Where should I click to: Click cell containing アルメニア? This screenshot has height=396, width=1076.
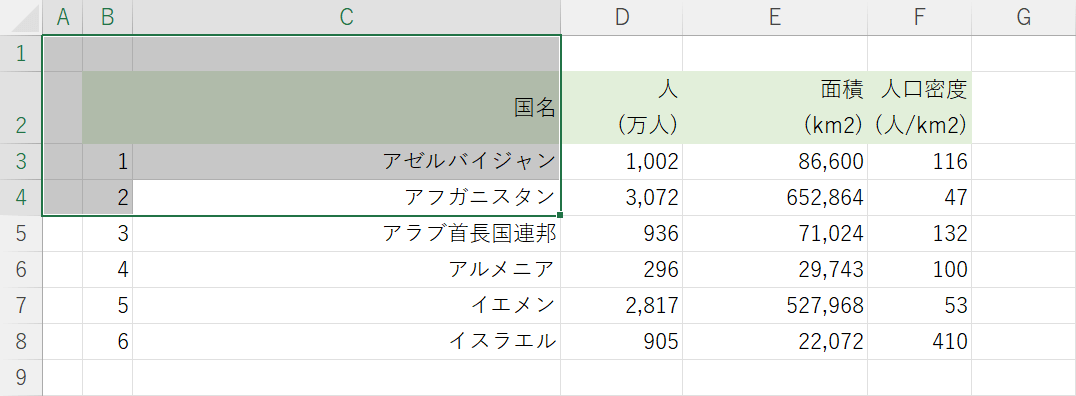tap(347, 270)
